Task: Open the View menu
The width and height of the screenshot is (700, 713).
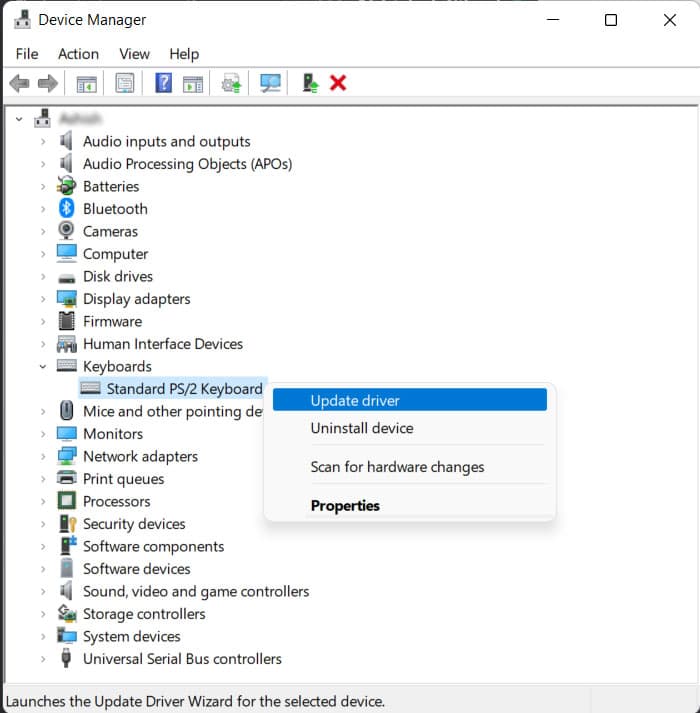Action: 134,54
